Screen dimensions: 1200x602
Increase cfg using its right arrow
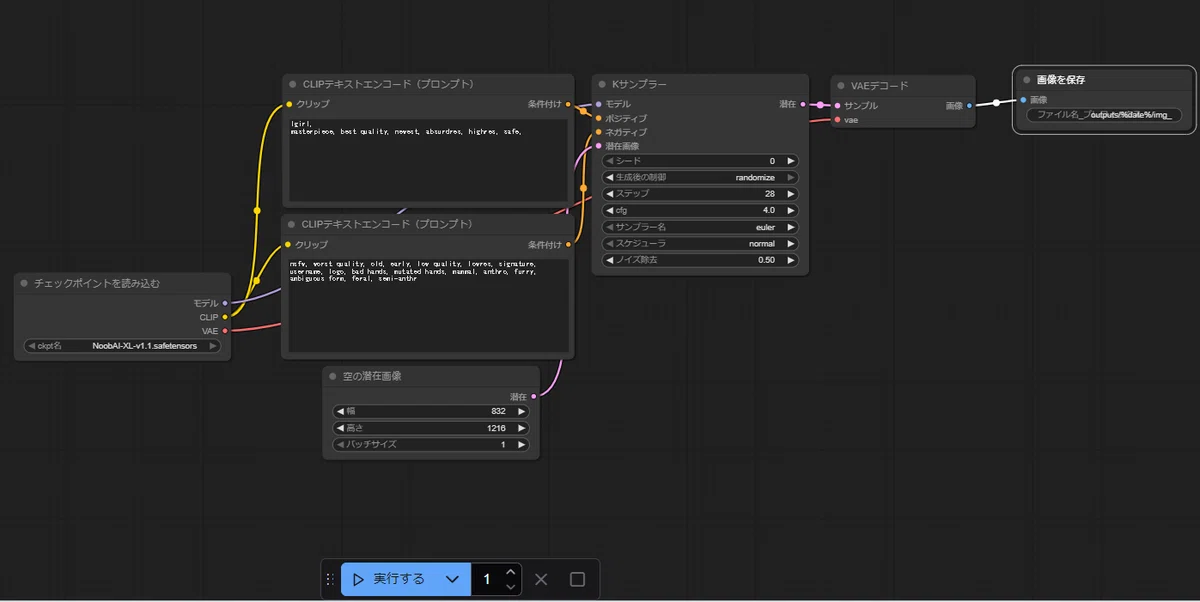click(x=791, y=210)
